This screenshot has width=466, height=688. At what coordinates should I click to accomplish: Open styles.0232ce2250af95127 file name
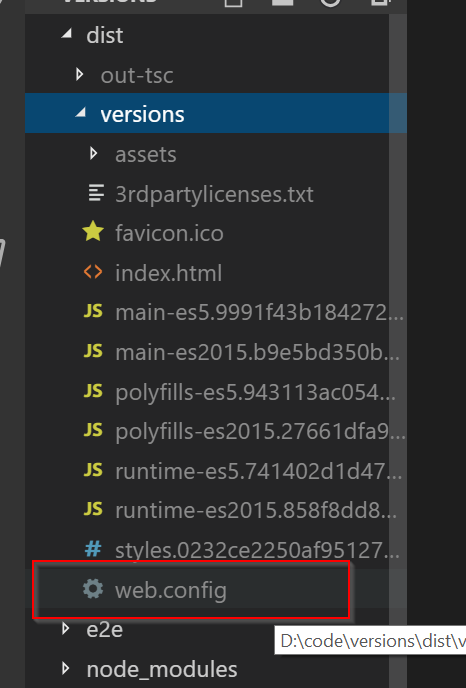[x=258, y=550]
